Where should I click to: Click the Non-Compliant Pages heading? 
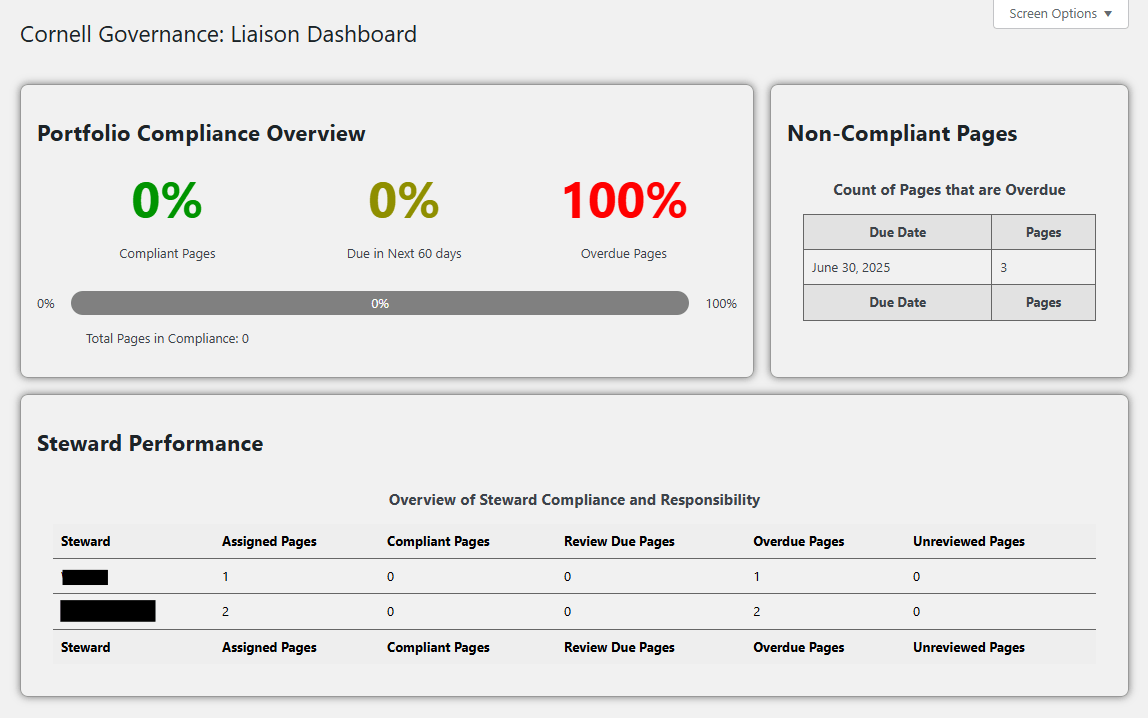pyautogui.click(x=902, y=134)
